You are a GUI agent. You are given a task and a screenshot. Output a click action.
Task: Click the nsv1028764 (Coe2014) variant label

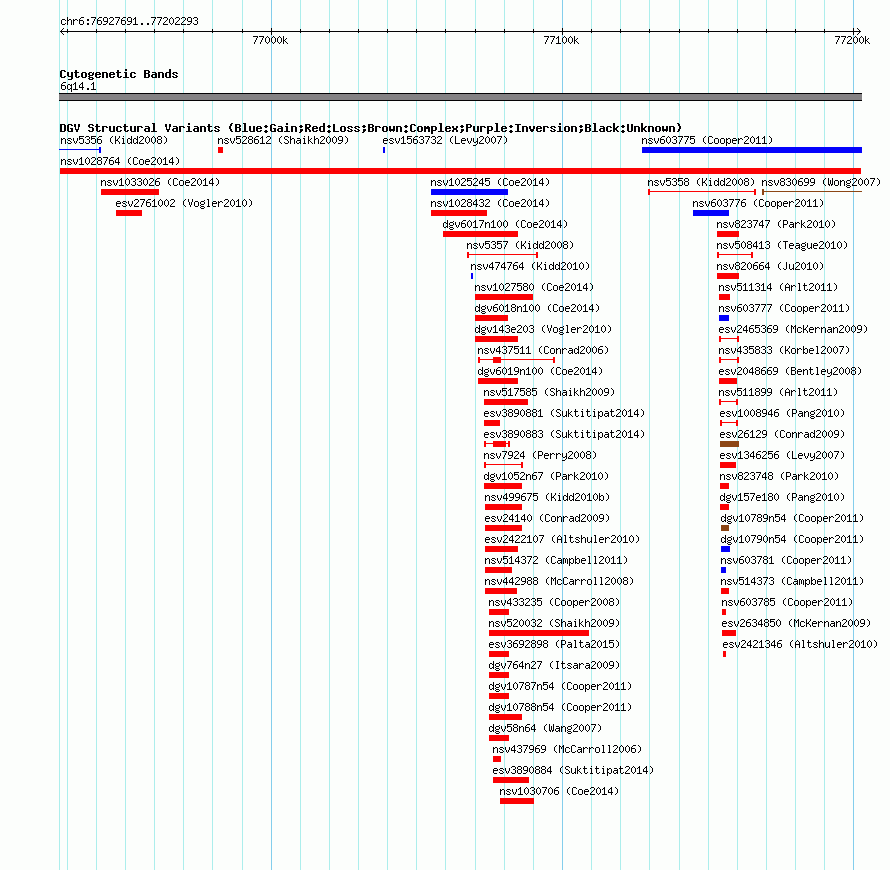(120, 161)
